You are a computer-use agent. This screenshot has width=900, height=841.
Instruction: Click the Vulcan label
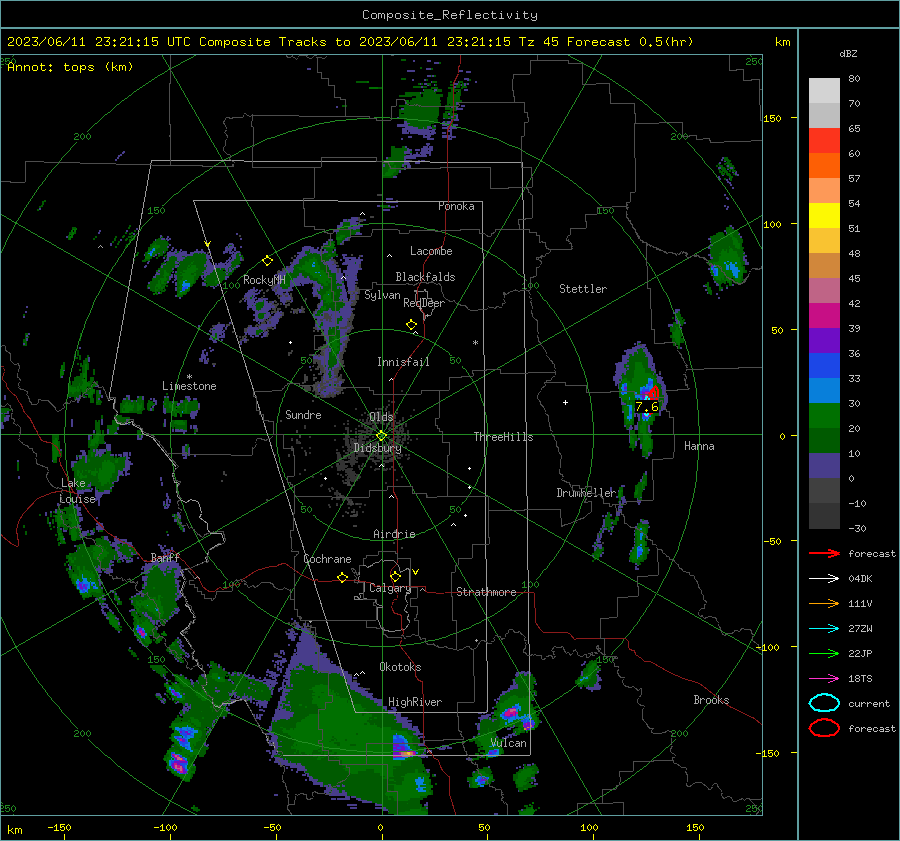[x=509, y=743]
